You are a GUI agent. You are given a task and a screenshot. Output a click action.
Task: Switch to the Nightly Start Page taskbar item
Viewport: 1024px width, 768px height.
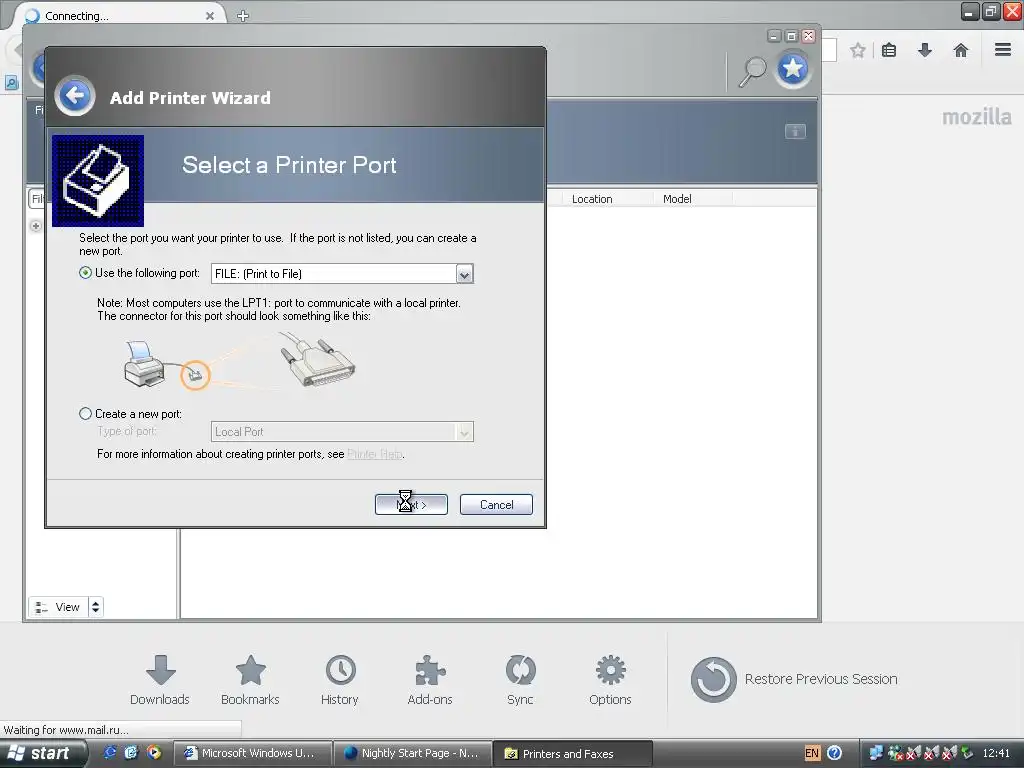pyautogui.click(x=413, y=754)
